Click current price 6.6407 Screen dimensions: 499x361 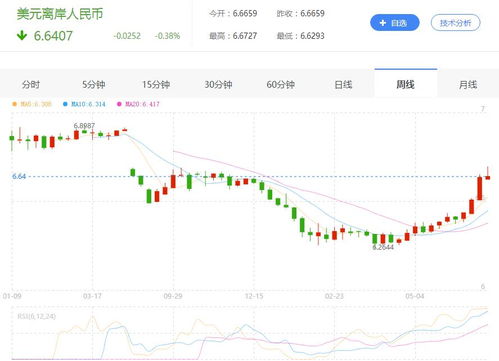[x=53, y=36]
